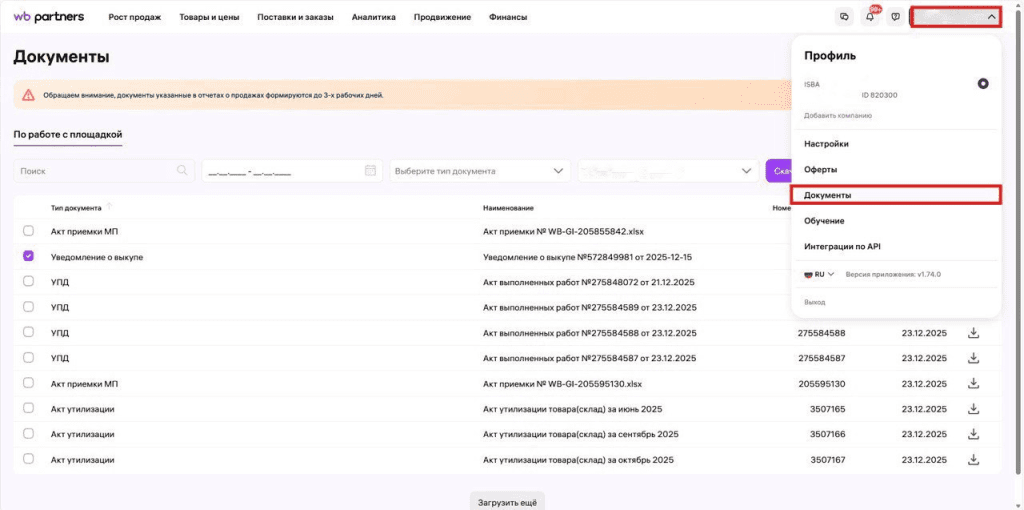Viewport: 1024px width, 510px height.
Task: Click the ID 820300 text in profile
Action: click(x=880, y=95)
